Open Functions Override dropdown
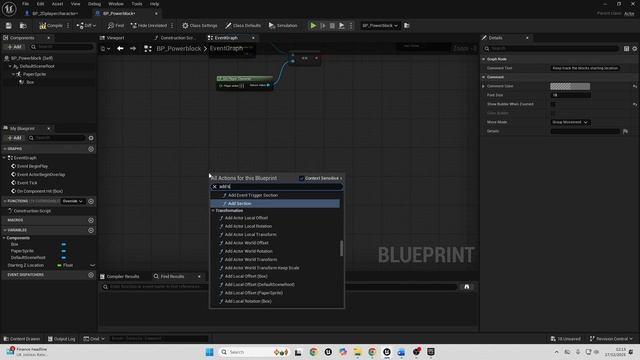The height and width of the screenshot is (360, 640). pyautogui.click(x=73, y=201)
